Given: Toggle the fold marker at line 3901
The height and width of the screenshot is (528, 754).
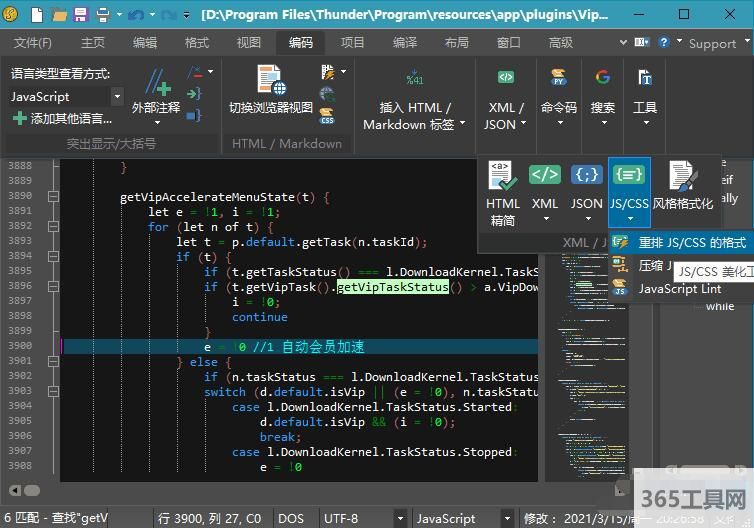Looking at the screenshot, I should (x=52, y=362).
